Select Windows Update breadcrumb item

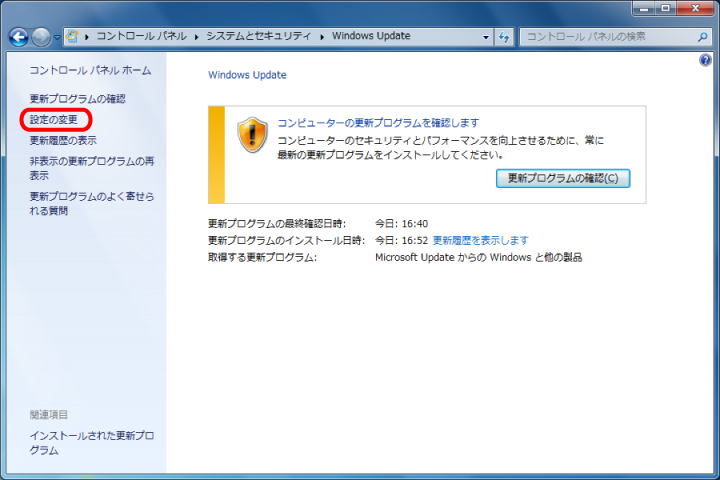click(371, 36)
